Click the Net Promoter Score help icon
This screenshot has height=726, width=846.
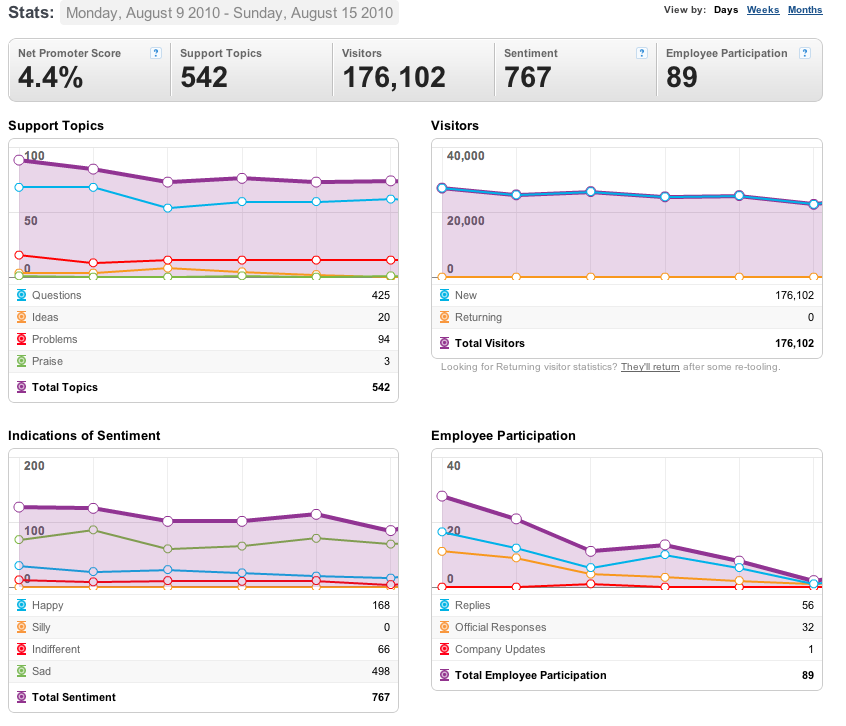(156, 53)
